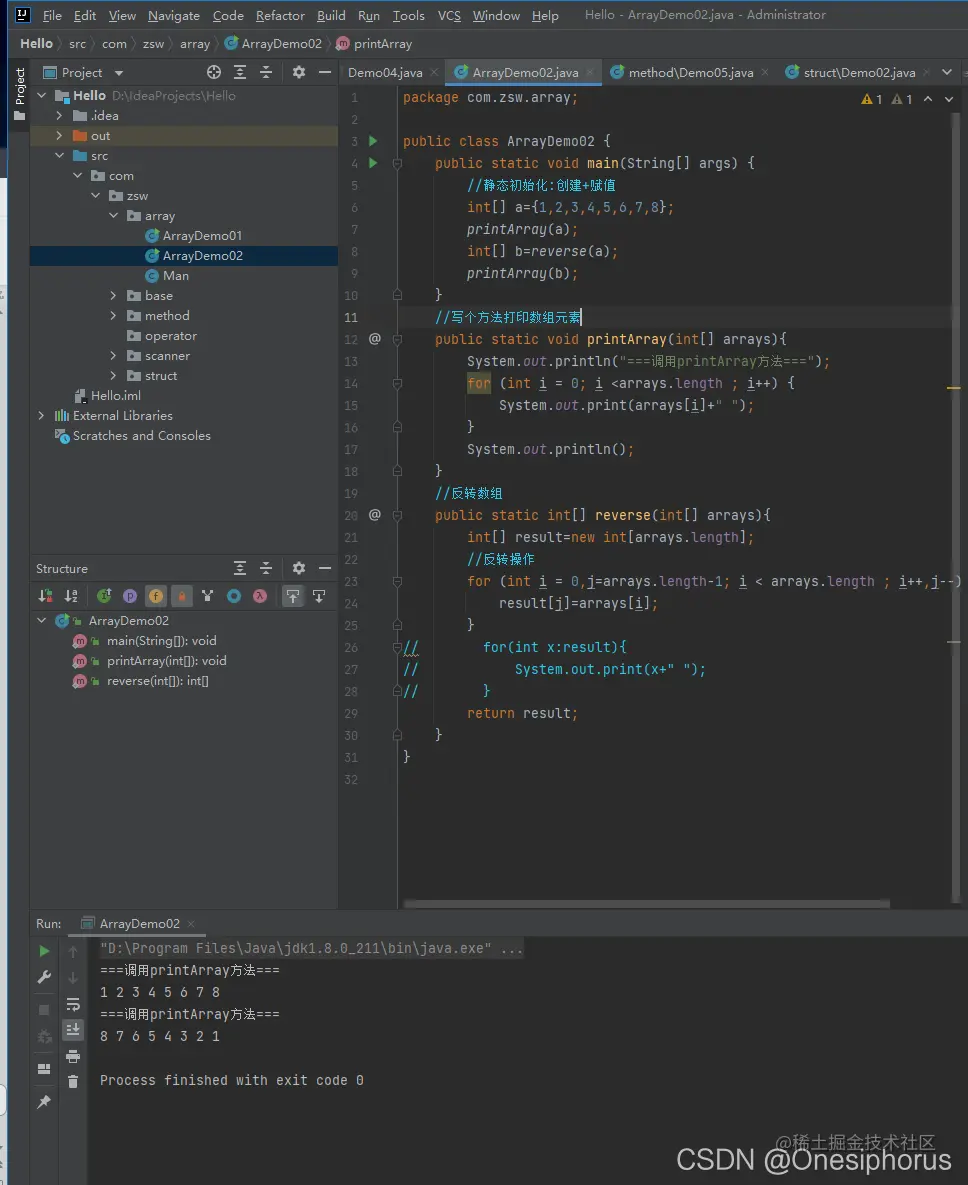
Task: Toggle Soft-Wrap in Run console
Action: (x=73, y=1004)
